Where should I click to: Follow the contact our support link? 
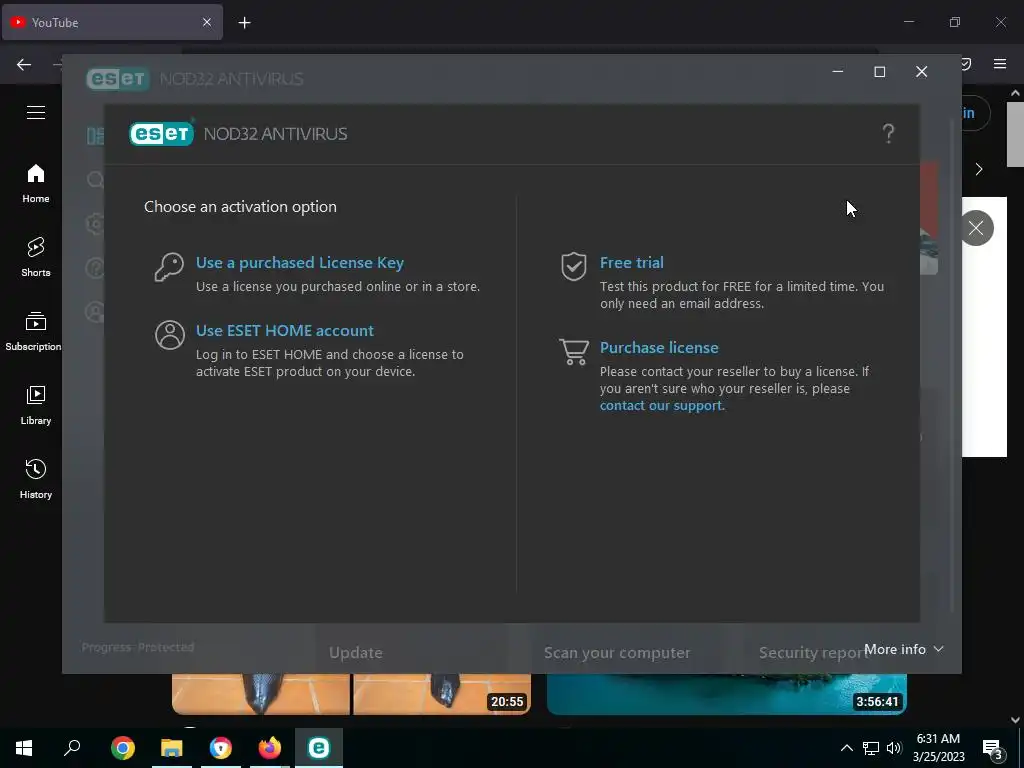pos(662,406)
